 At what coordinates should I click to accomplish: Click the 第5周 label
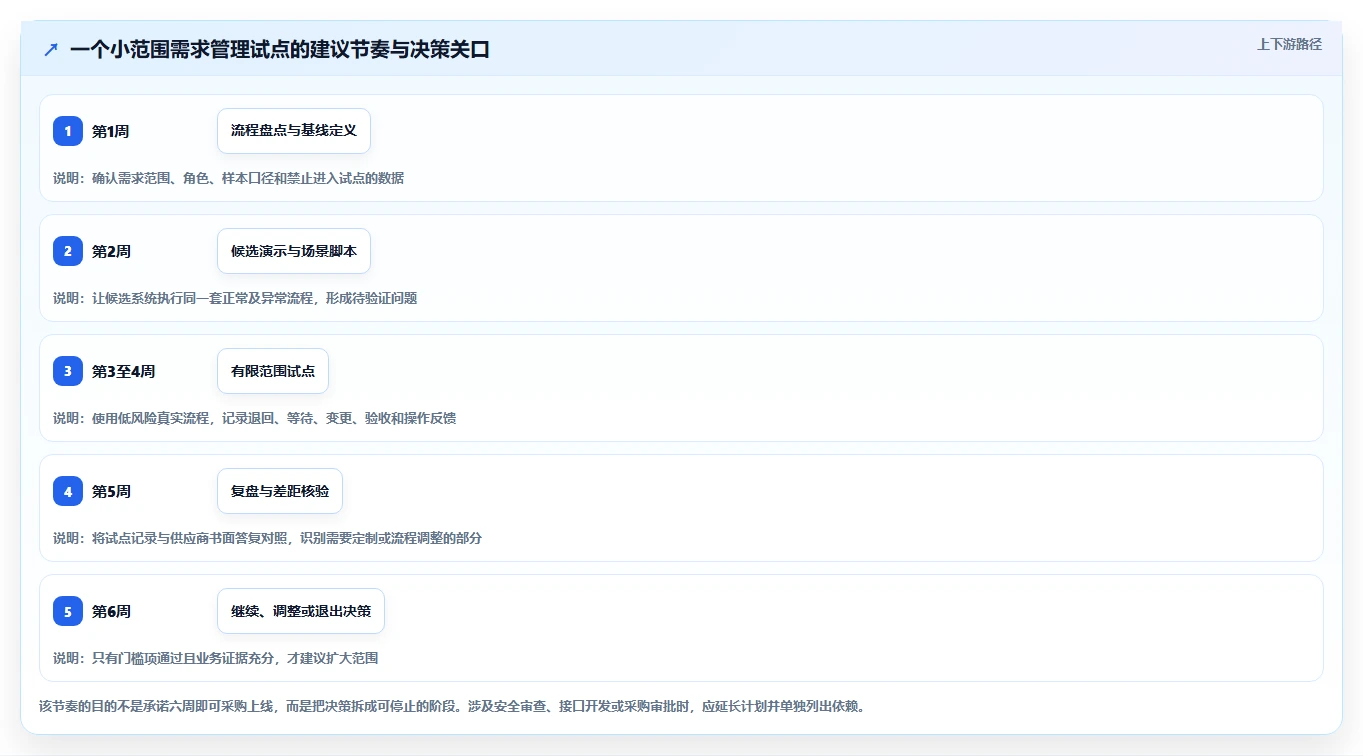[111, 491]
